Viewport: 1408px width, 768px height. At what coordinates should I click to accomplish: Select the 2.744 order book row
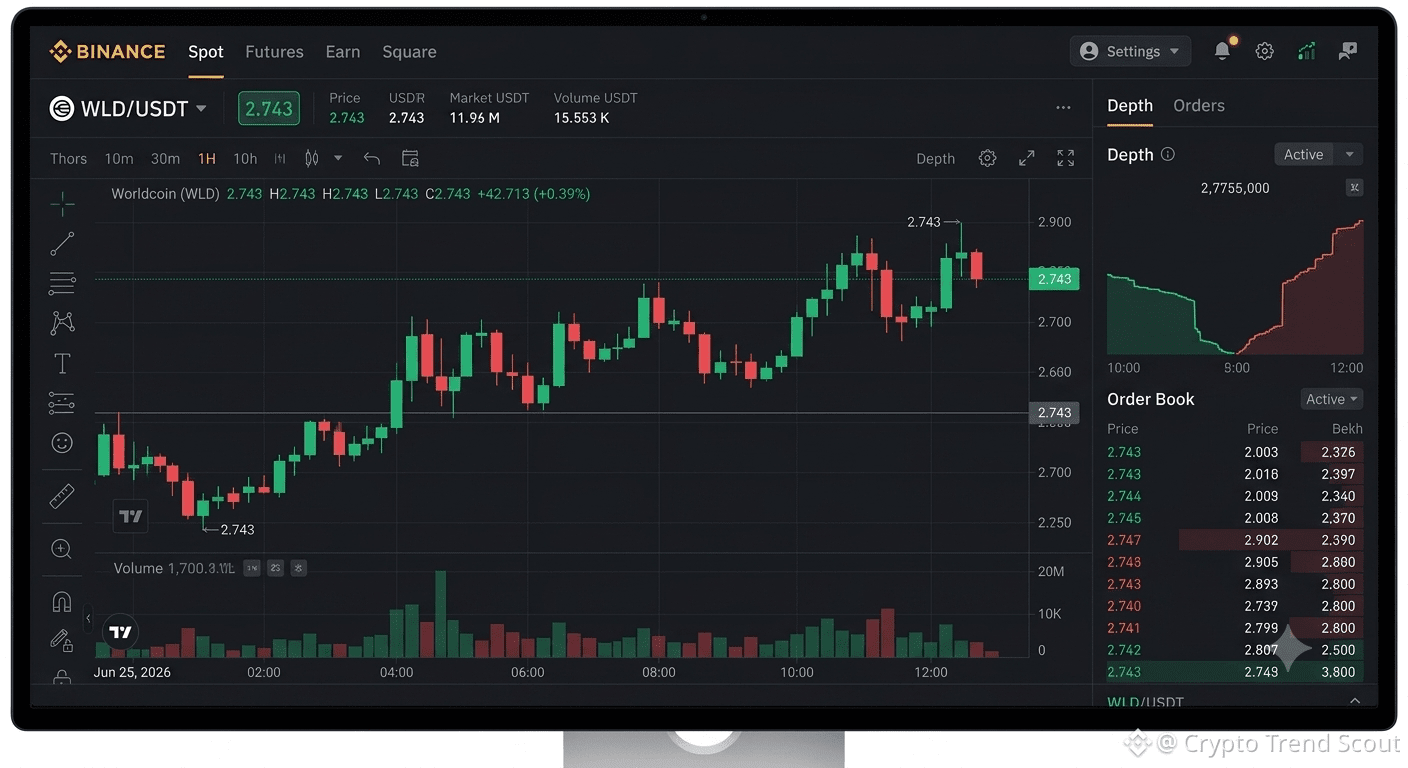(1235, 496)
